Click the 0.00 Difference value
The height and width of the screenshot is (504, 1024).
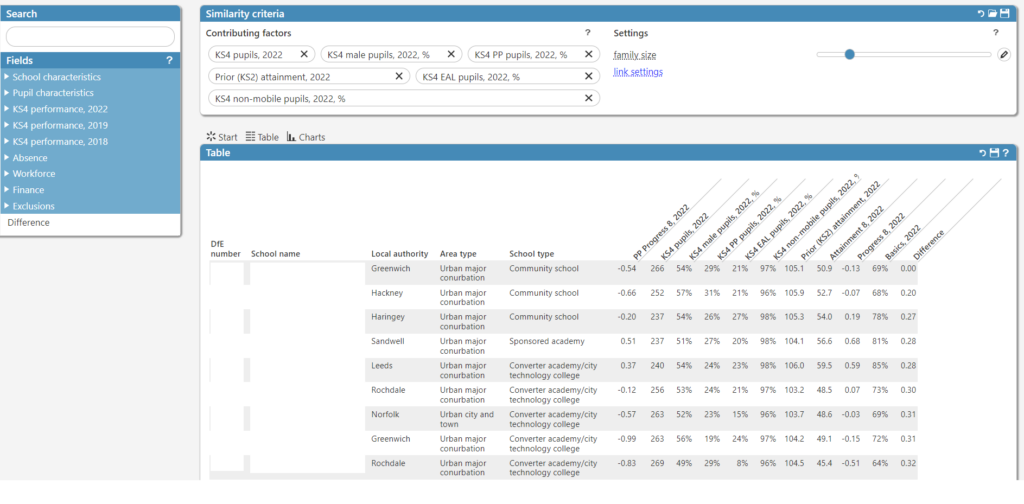tap(908, 268)
